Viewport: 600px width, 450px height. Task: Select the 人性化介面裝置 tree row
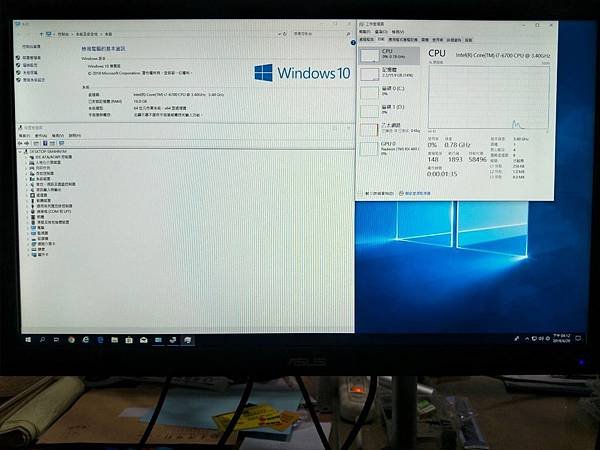(45, 163)
